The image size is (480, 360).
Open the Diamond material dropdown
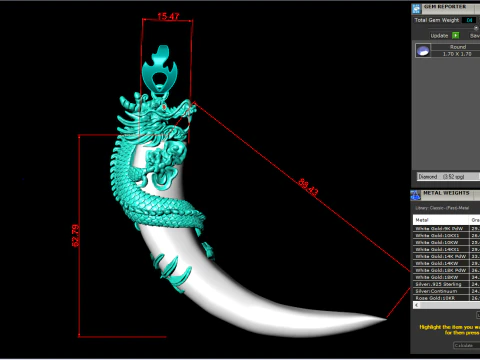(448, 177)
